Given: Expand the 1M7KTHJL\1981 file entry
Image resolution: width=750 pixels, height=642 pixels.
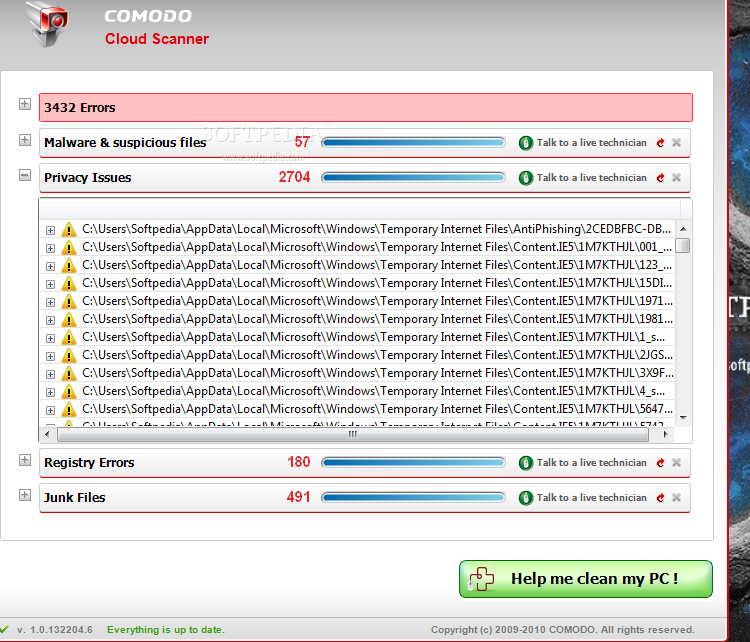Looking at the screenshot, I should click(50, 320).
